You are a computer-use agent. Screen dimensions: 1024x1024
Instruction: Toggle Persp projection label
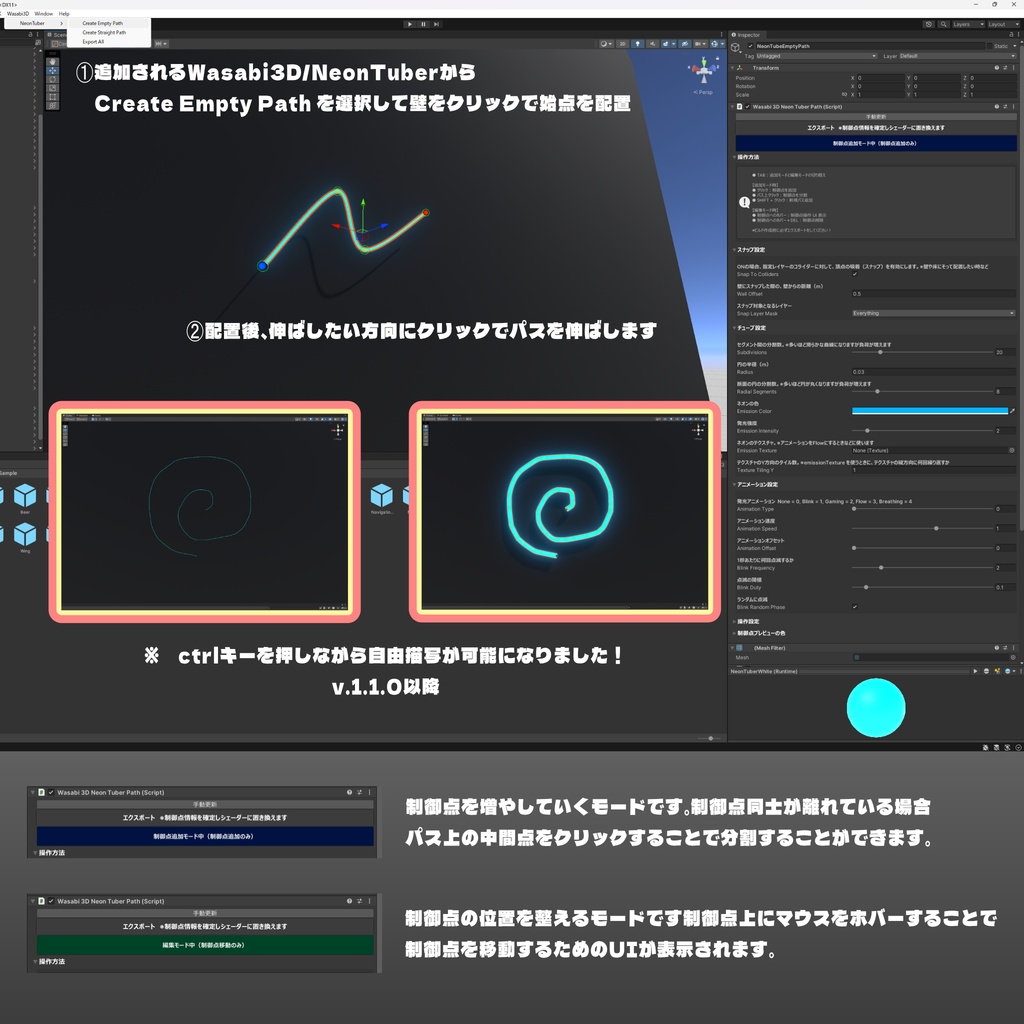(x=703, y=92)
